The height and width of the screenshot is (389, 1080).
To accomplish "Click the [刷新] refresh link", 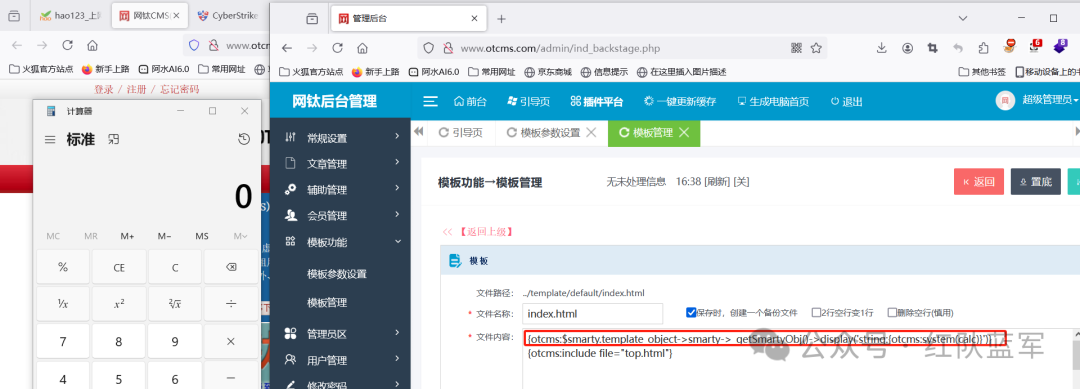I will coord(716,182).
